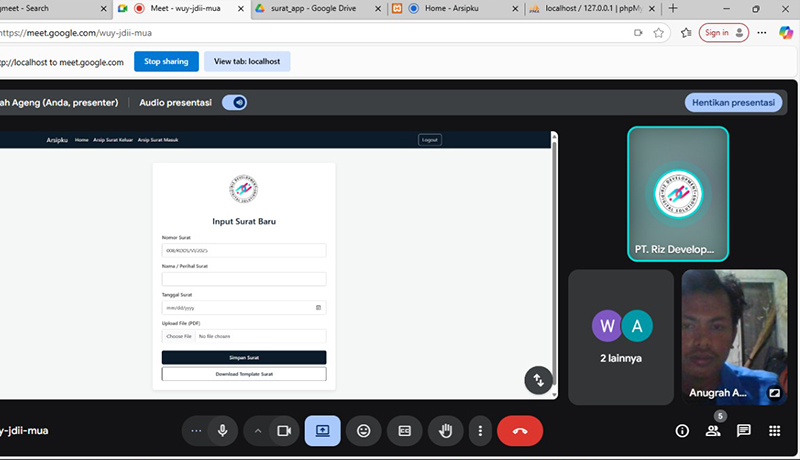800x460 pixels.
Task: Hang up with the red leave call button
Action: pos(519,431)
